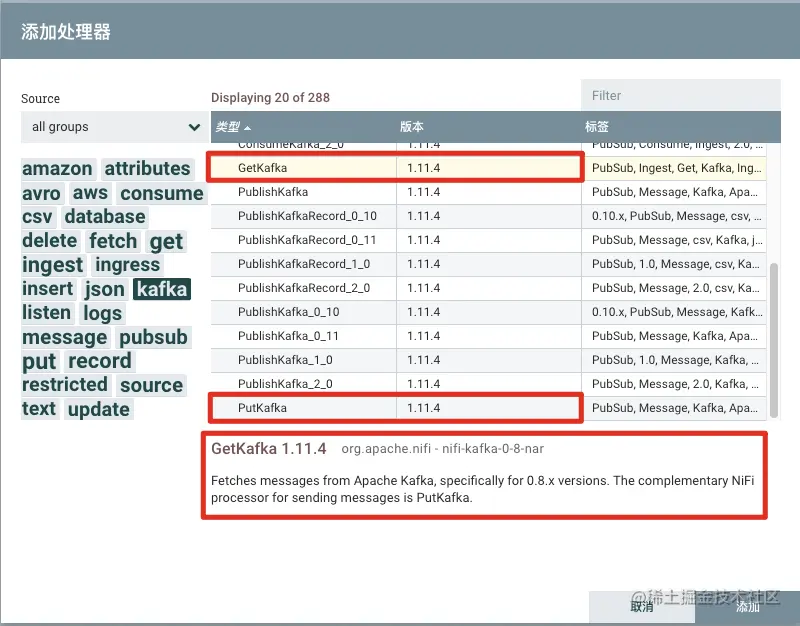Select the json tag

point(105,289)
